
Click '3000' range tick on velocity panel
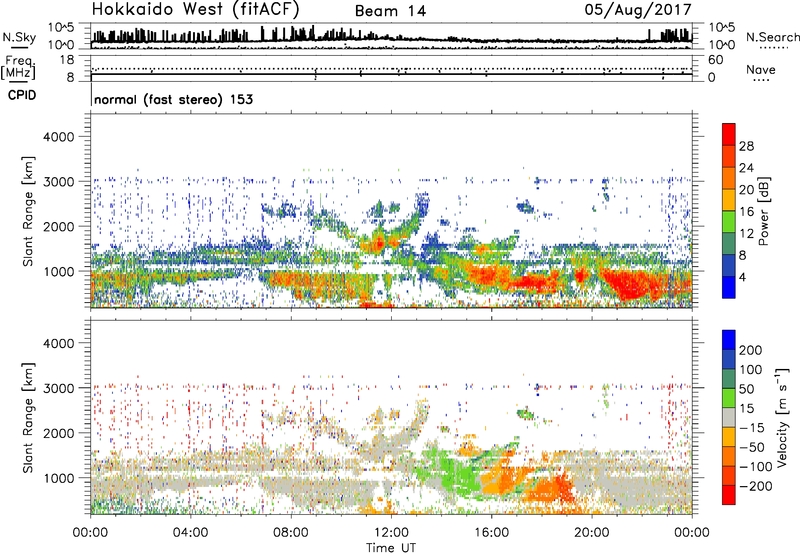58,388
